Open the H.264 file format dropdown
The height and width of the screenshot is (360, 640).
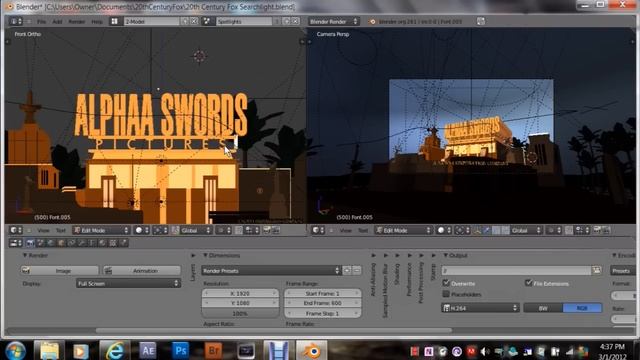(x=480, y=308)
